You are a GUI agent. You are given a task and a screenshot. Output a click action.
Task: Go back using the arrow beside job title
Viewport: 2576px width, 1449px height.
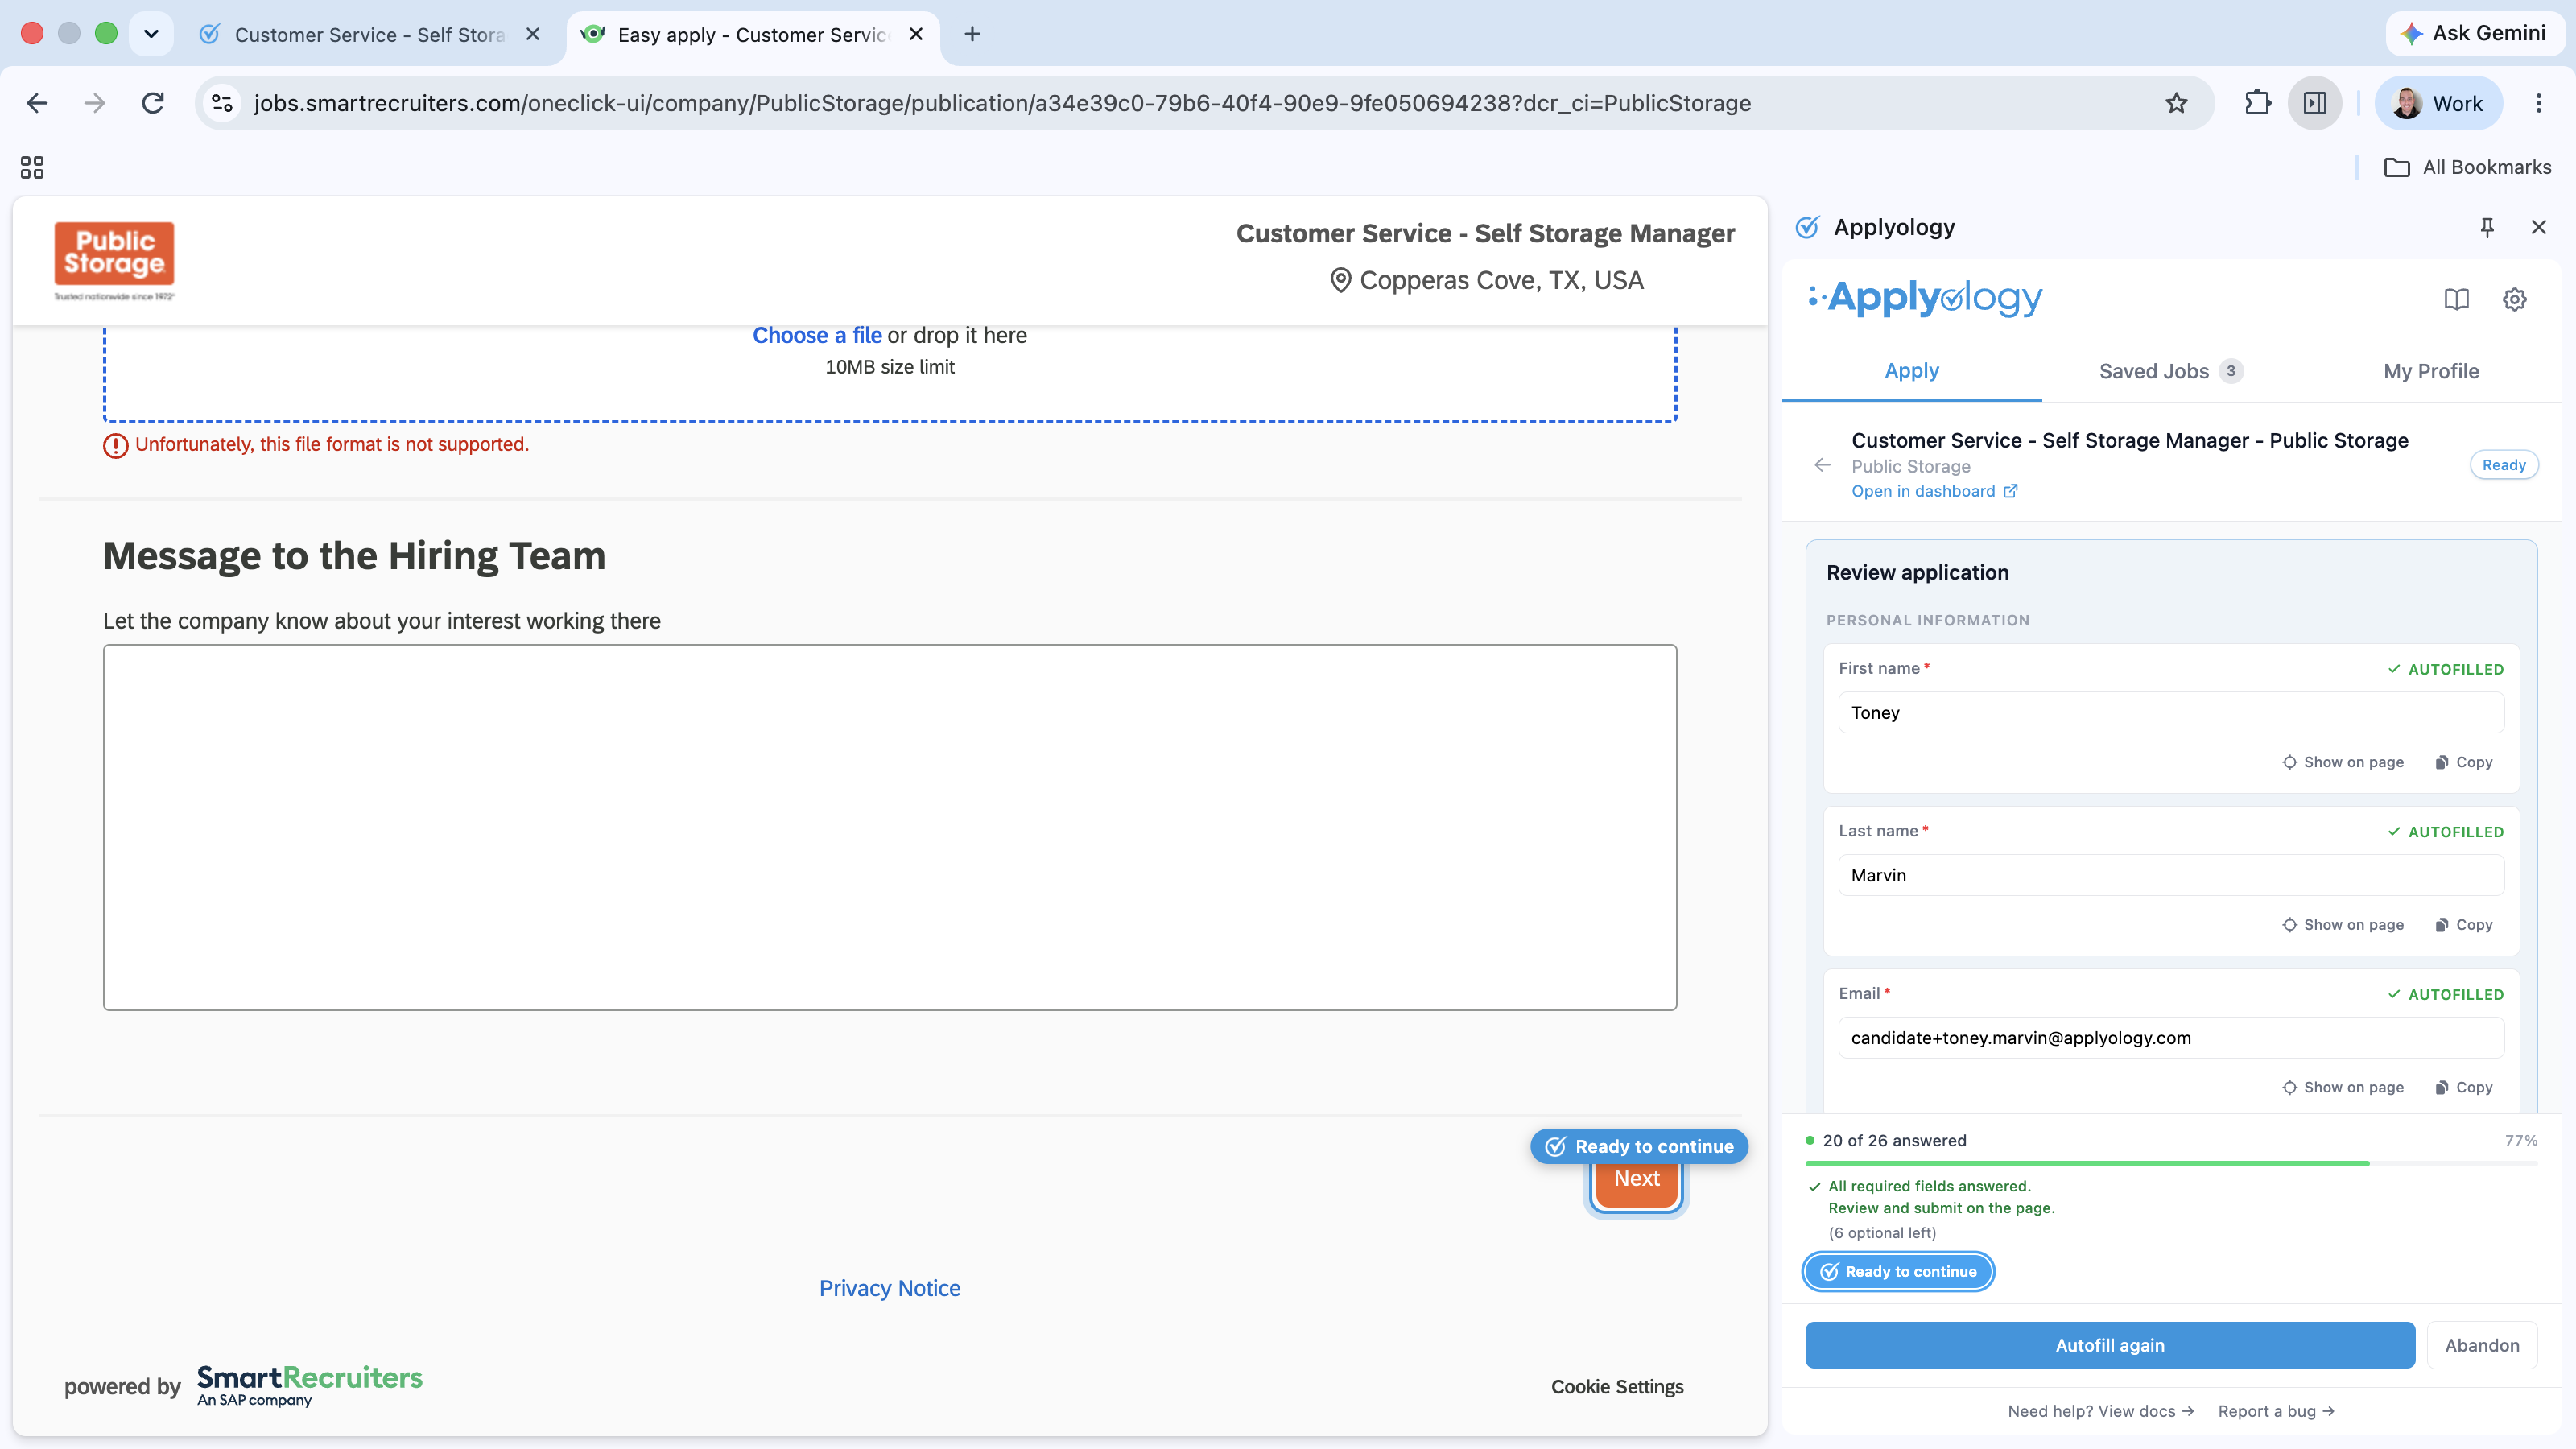pyautogui.click(x=1822, y=465)
